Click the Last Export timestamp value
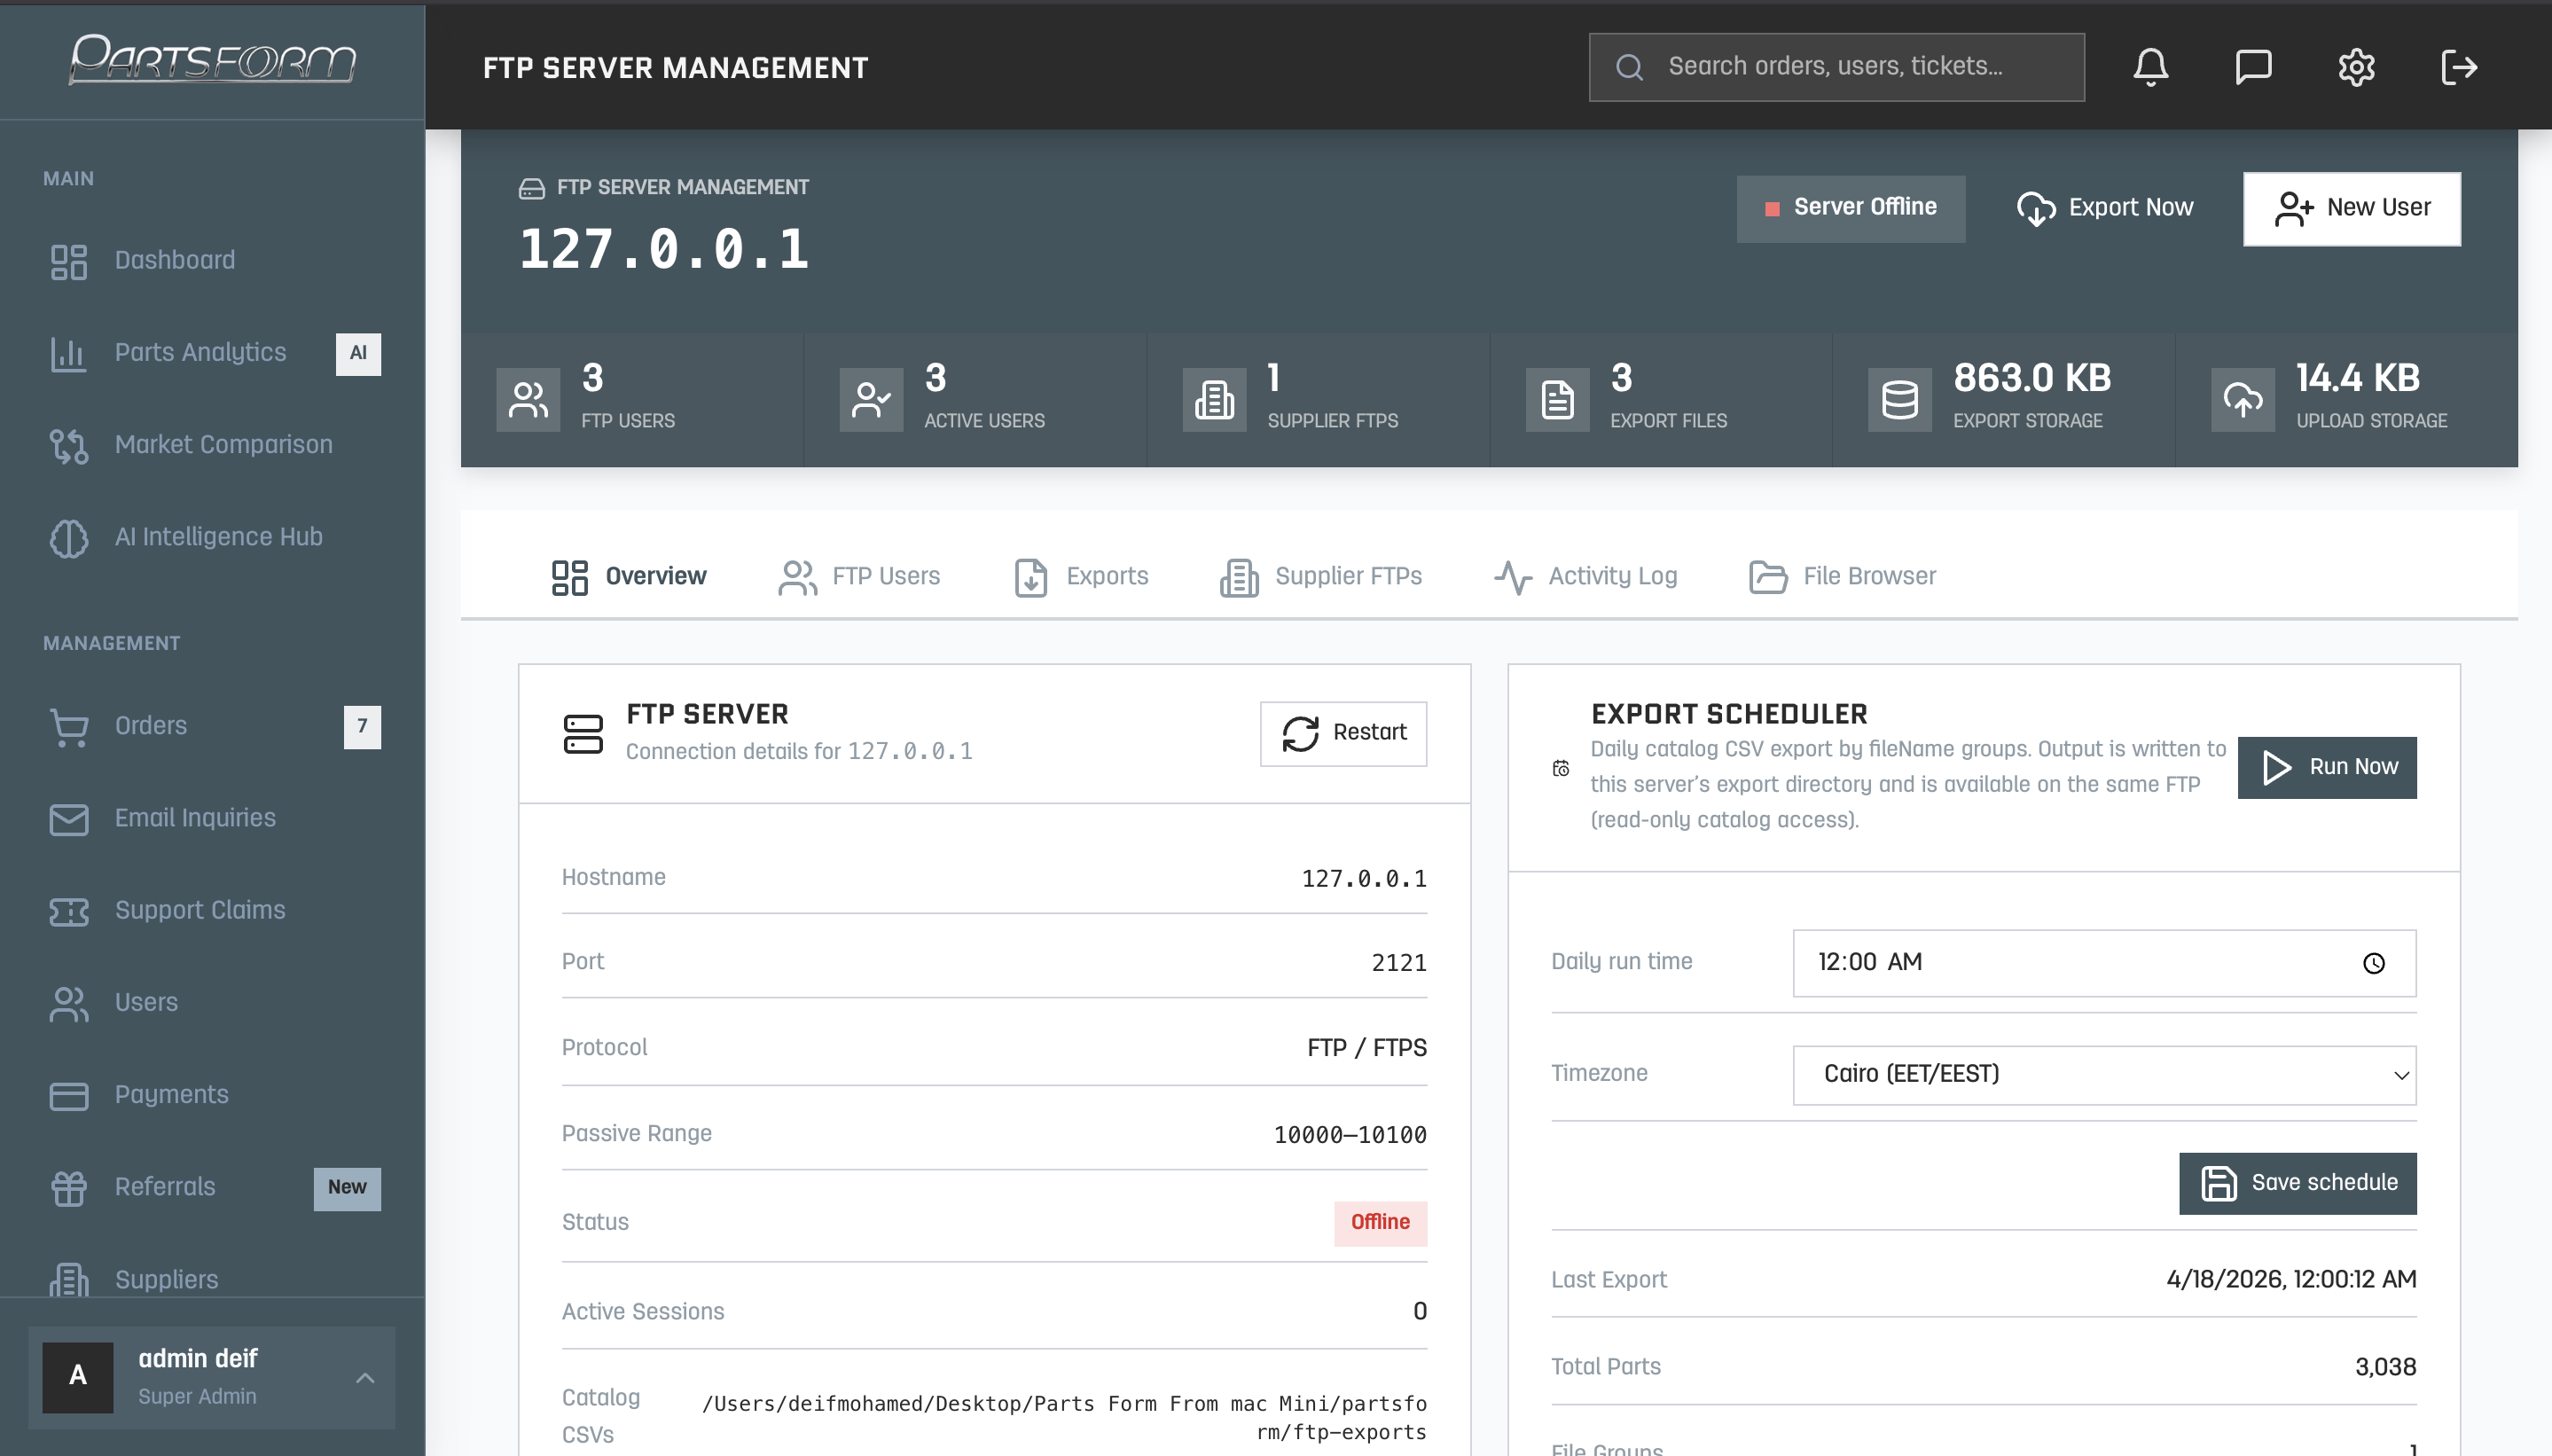 click(2291, 1280)
